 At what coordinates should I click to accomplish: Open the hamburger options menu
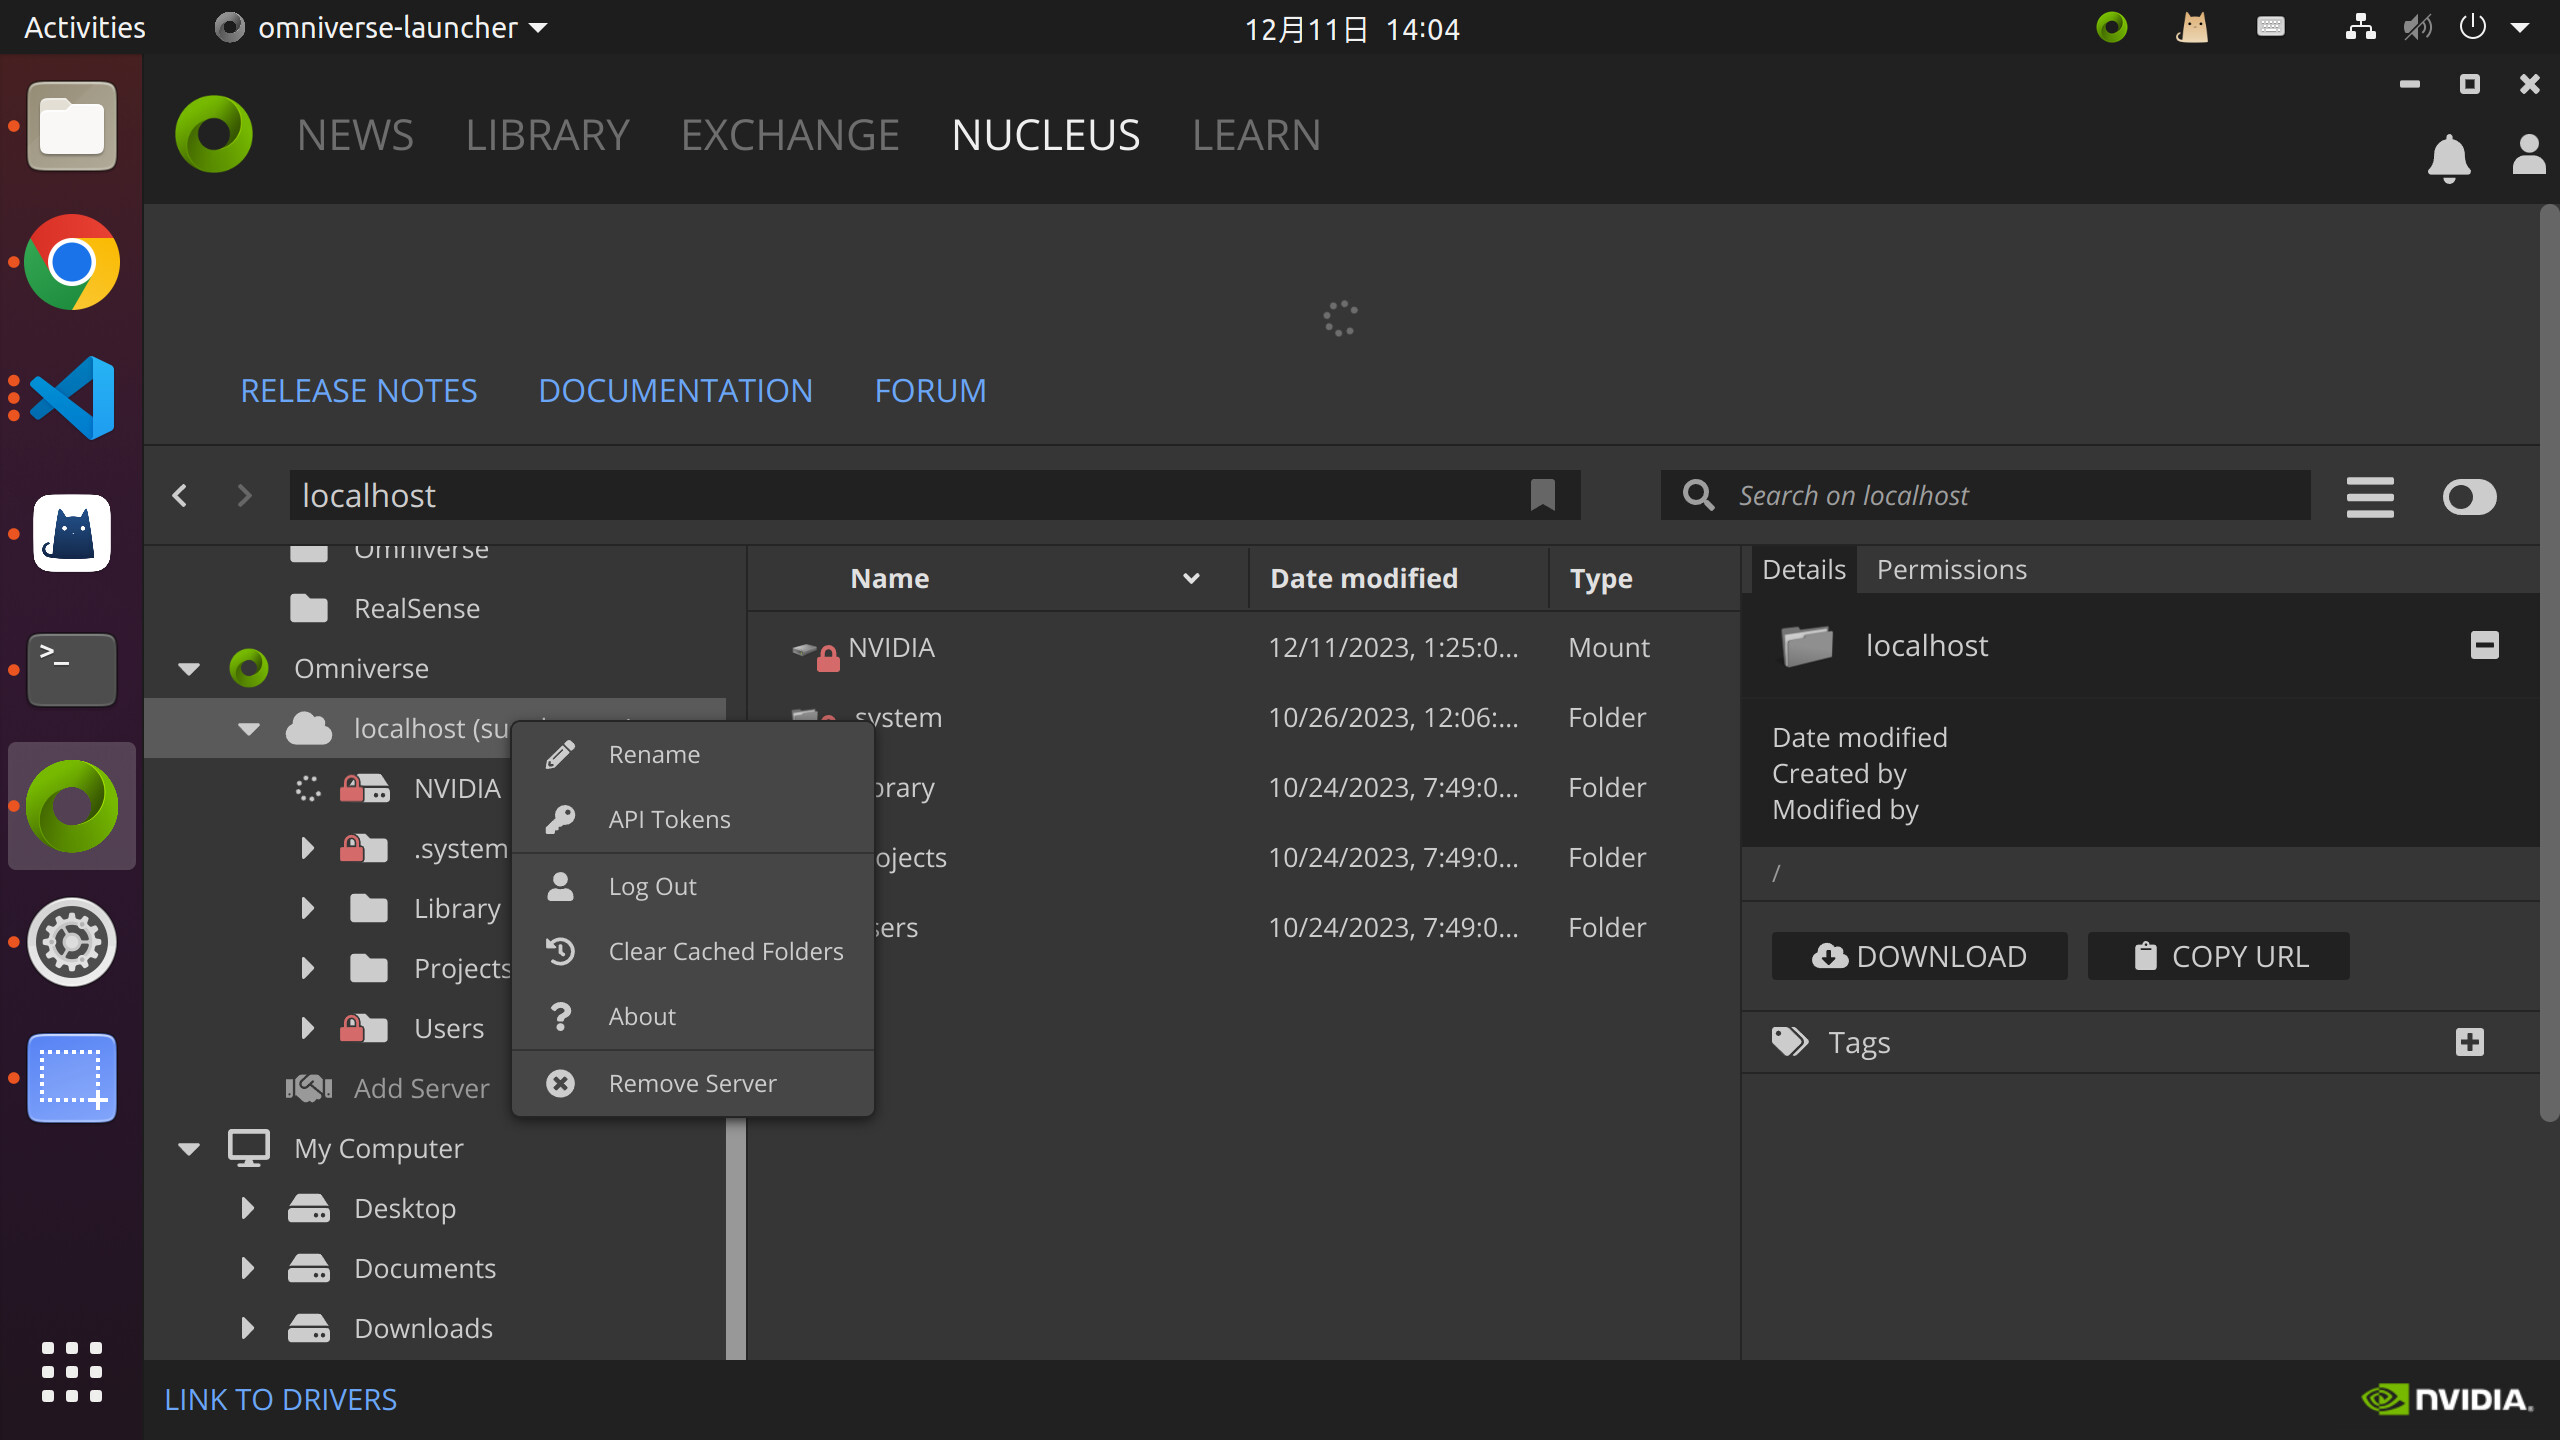coord(2369,497)
